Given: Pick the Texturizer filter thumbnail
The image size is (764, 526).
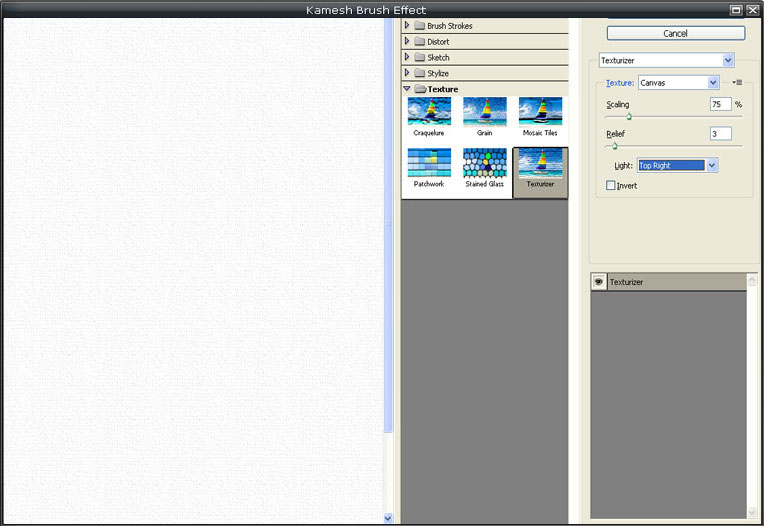Looking at the screenshot, I should (x=540, y=172).
